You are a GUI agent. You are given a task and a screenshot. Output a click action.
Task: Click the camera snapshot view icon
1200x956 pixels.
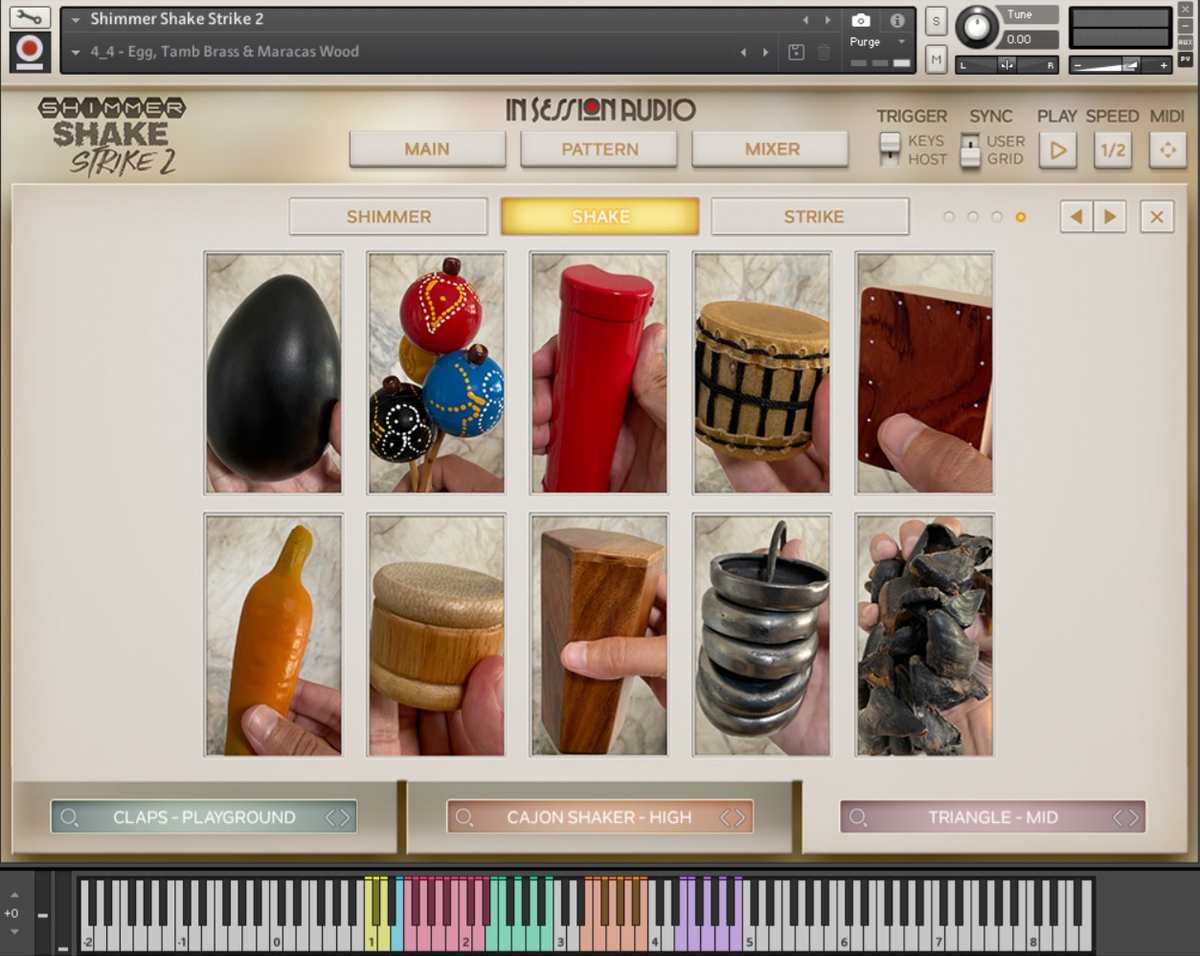pos(860,20)
